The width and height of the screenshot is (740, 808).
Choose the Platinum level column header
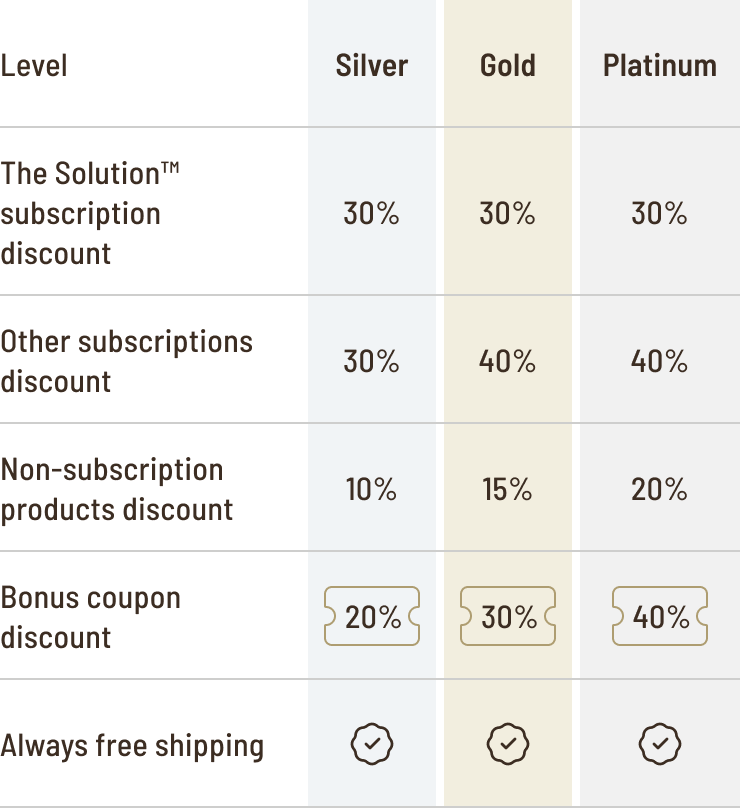[660, 66]
